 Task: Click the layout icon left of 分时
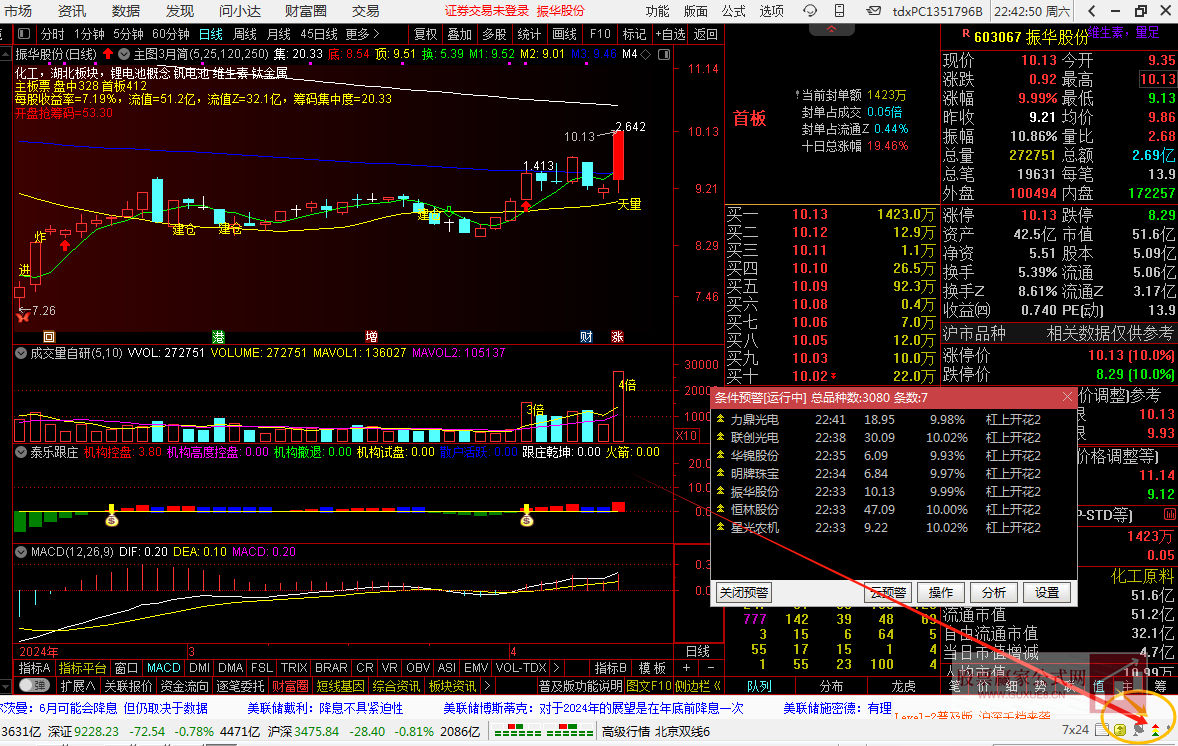coord(21,33)
